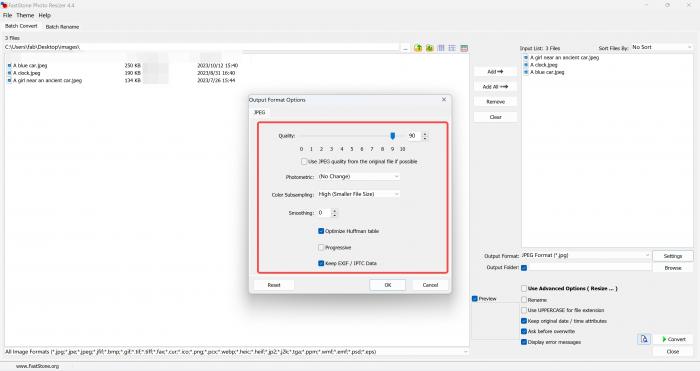Switch file list to thumbnails view icon
This screenshot has width=700, height=371.
click(x=441, y=48)
